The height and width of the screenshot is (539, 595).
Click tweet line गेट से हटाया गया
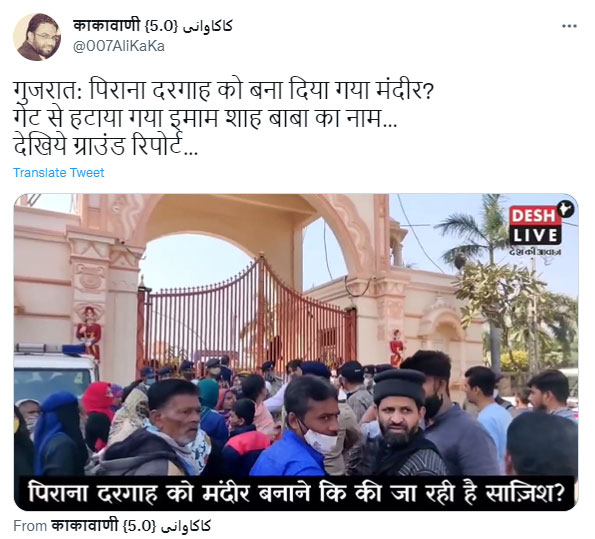[x=205, y=118]
